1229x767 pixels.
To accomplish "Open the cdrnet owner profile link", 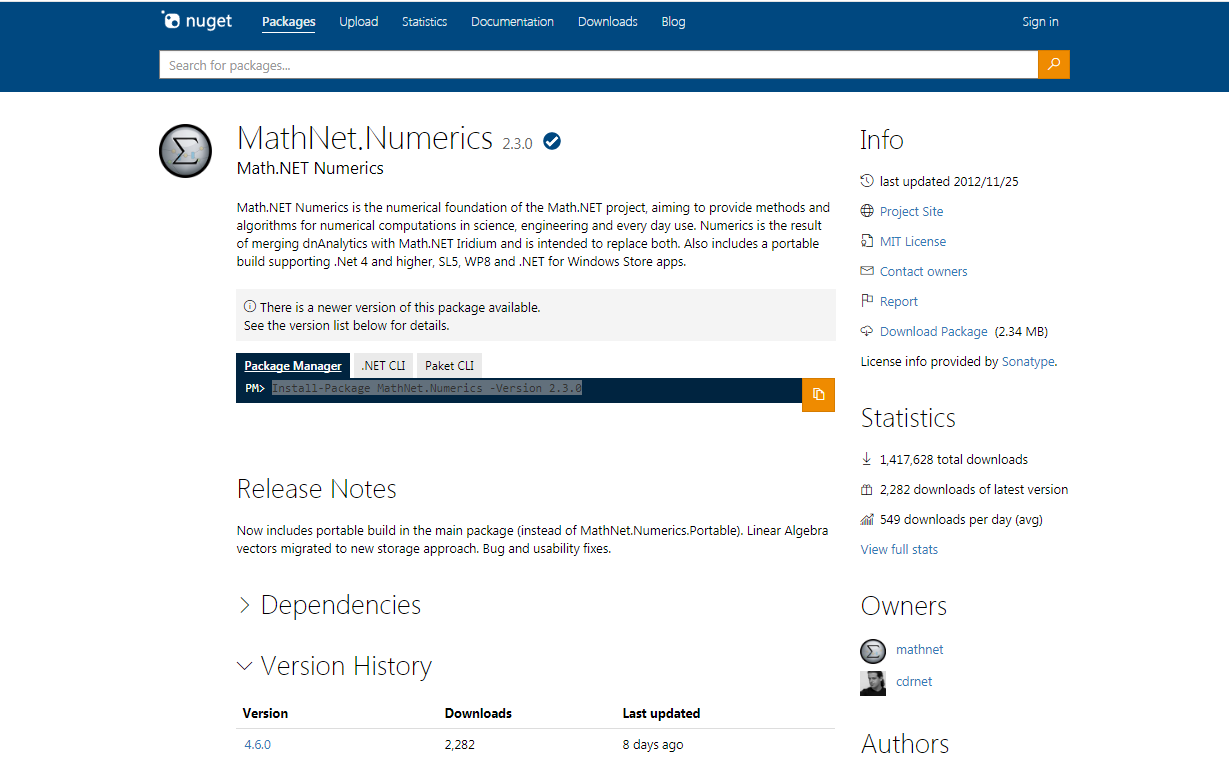I will [914, 682].
